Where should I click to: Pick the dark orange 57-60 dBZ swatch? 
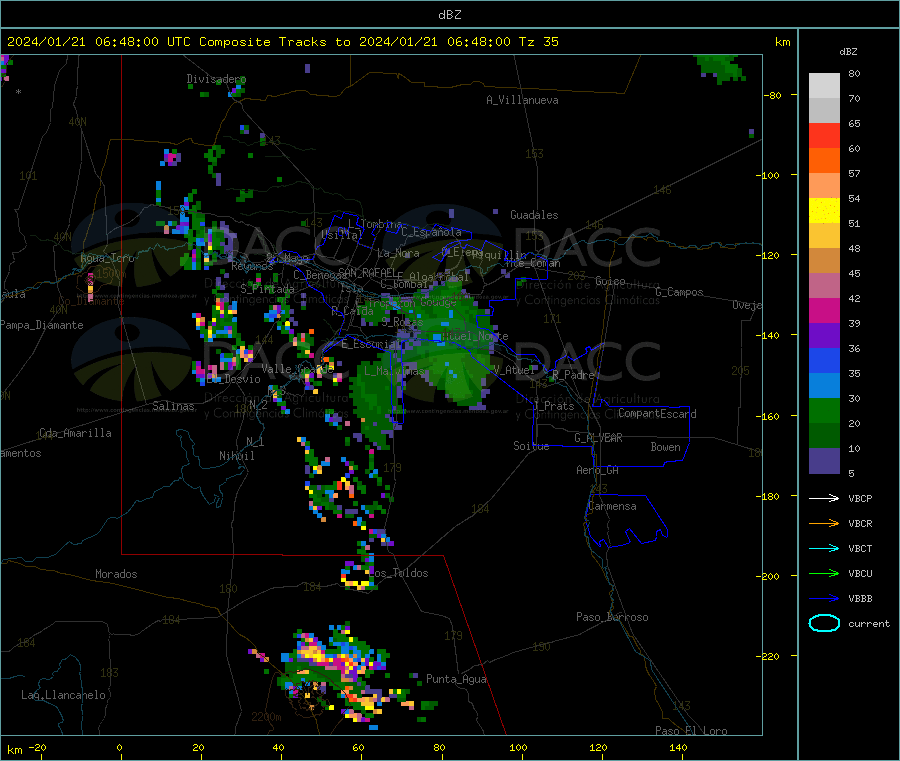824,161
